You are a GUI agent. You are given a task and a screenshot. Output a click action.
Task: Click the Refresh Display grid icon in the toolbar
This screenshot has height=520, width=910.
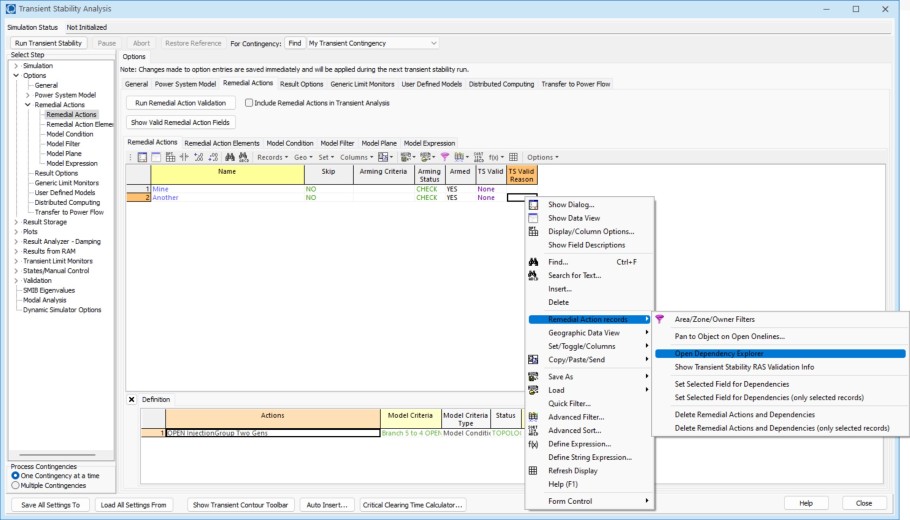pos(513,157)
